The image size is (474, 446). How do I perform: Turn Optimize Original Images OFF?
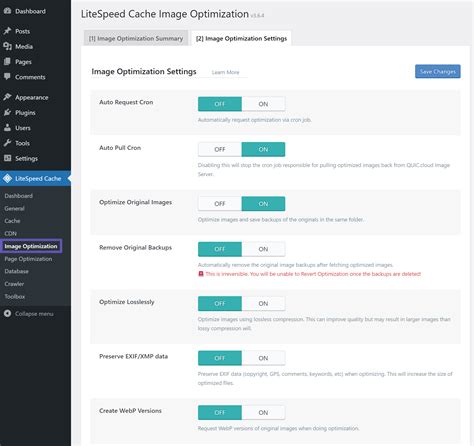coord(220,204)
